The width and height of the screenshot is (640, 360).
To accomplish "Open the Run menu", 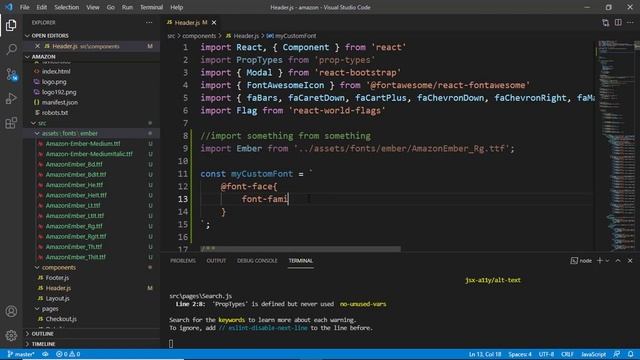I will (127, 7).
